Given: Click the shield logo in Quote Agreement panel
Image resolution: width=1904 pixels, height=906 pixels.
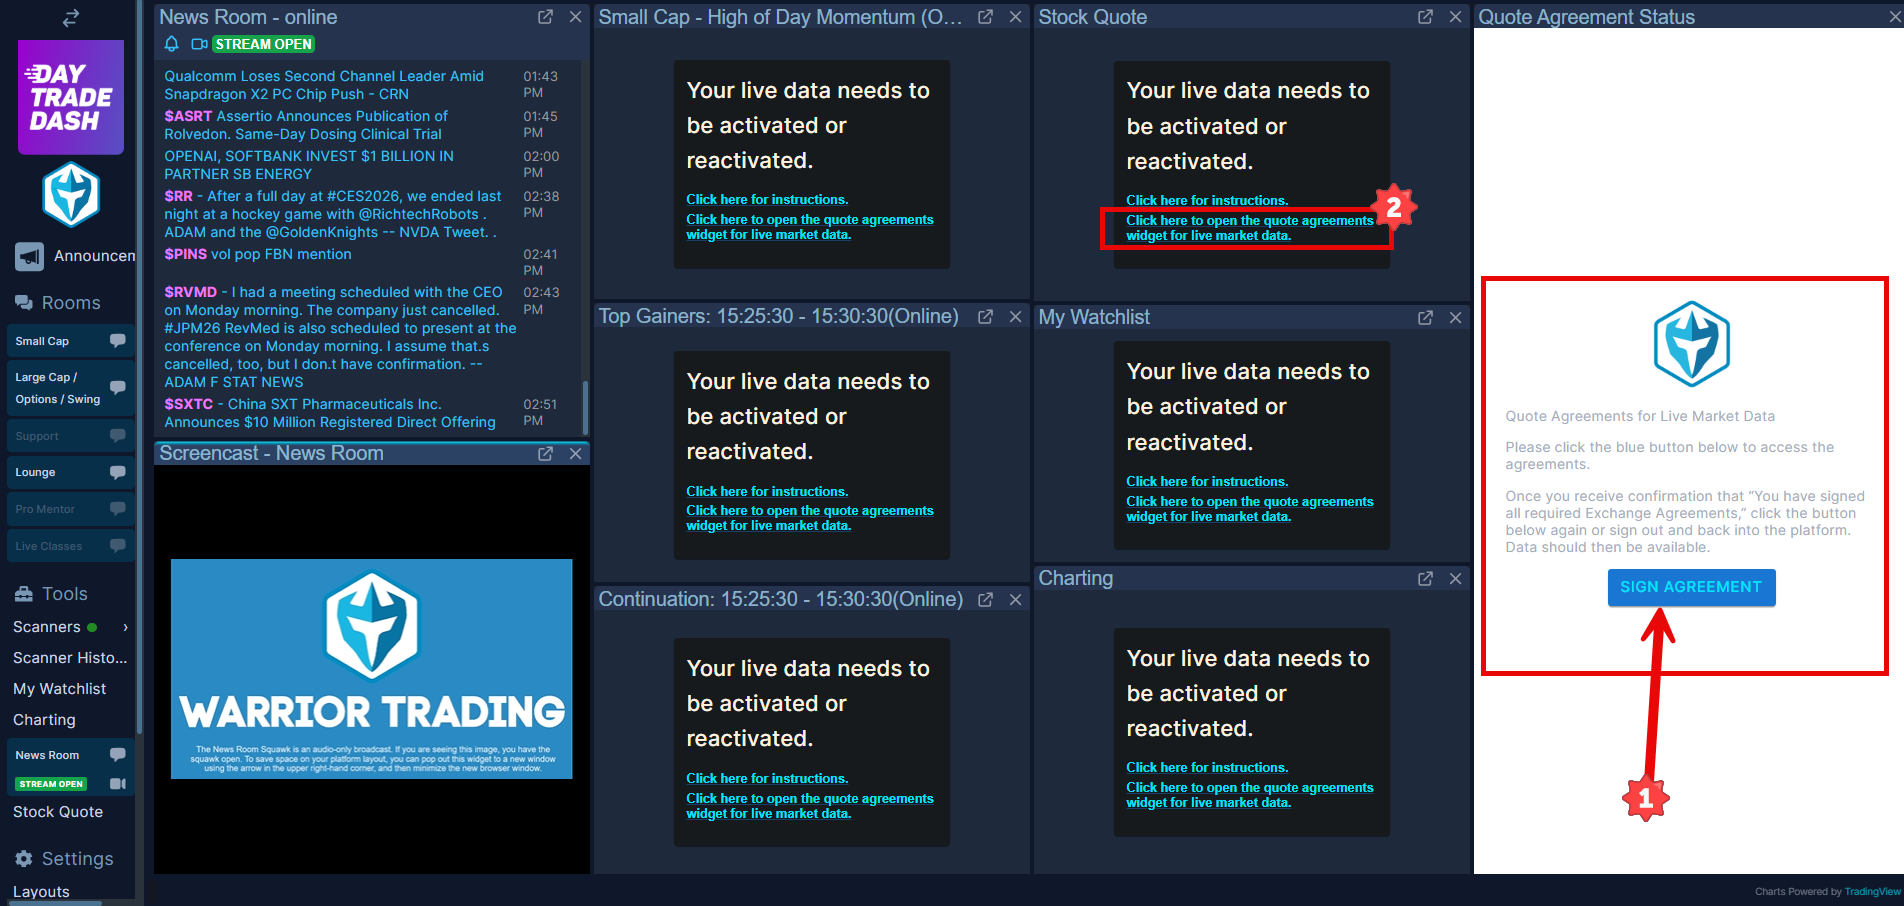Looking at the screenshot, I should point(1691,344).
